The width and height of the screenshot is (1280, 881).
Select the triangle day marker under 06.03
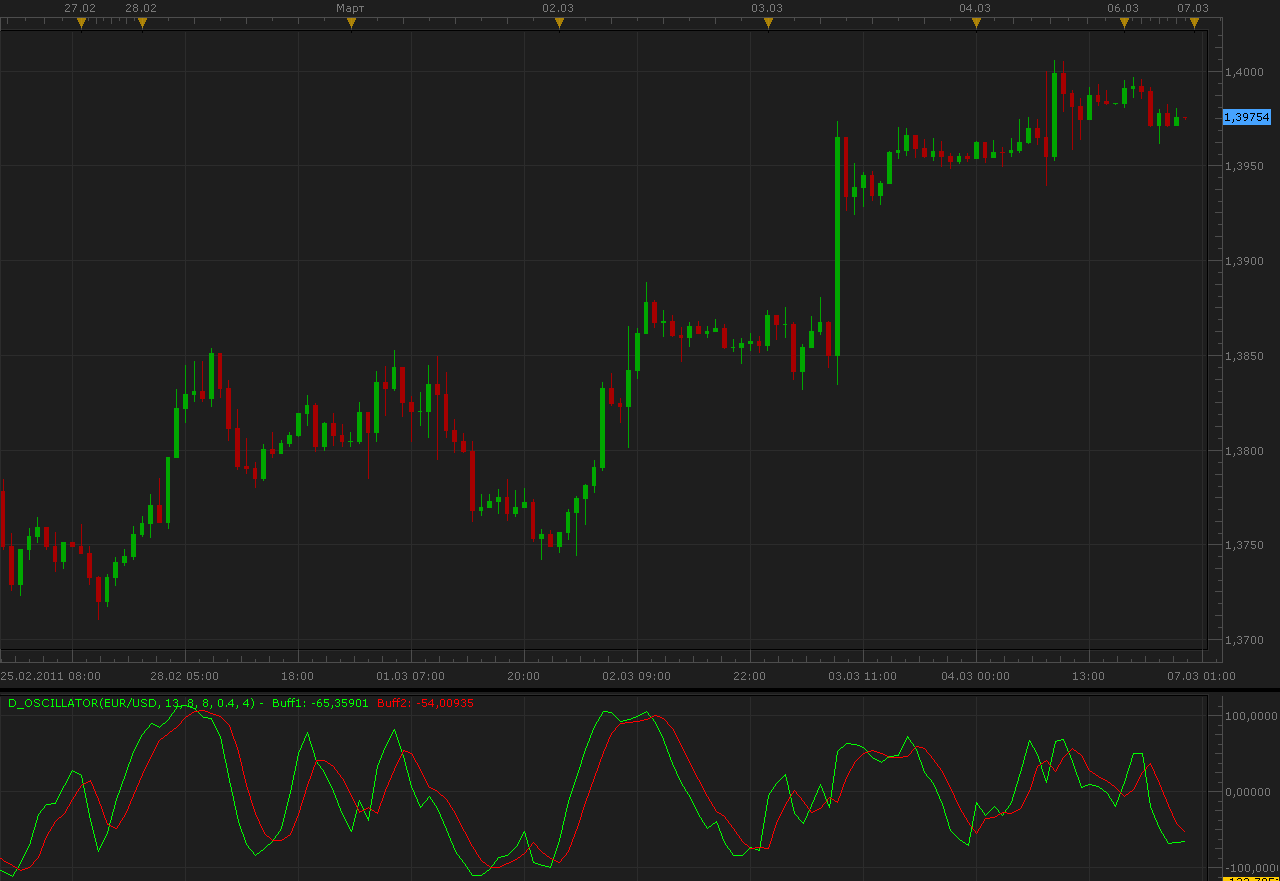1124,23
